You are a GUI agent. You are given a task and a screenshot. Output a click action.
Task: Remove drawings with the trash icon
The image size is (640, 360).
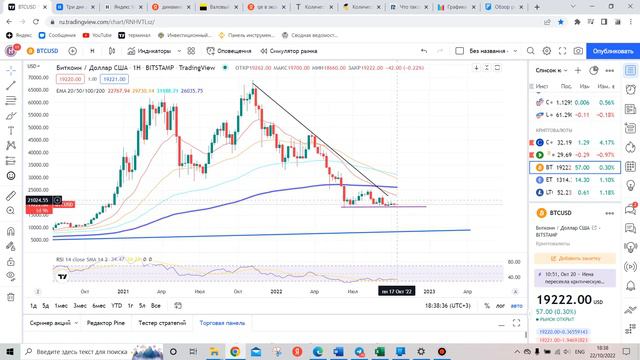[11, 297]
